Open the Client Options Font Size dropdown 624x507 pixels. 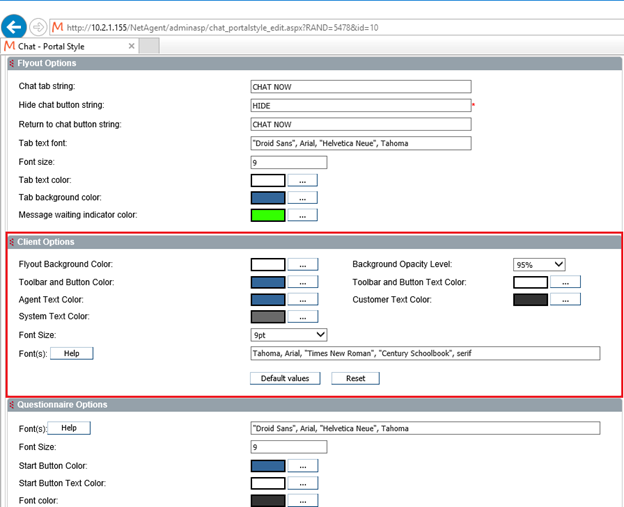coord(289,334)
